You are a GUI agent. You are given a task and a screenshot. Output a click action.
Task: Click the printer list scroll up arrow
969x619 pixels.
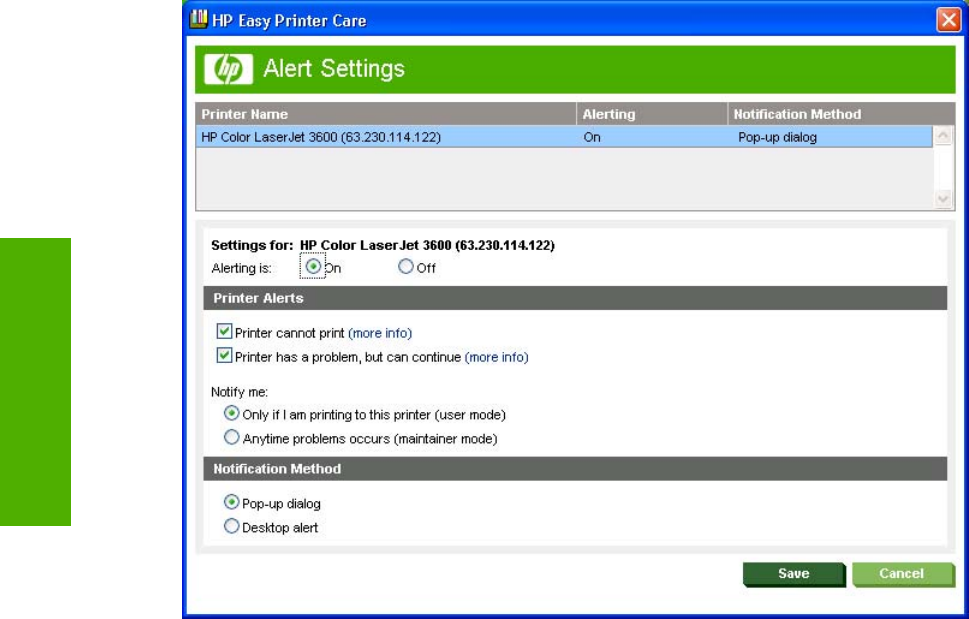pyautogui.click(x=942, y=136)
